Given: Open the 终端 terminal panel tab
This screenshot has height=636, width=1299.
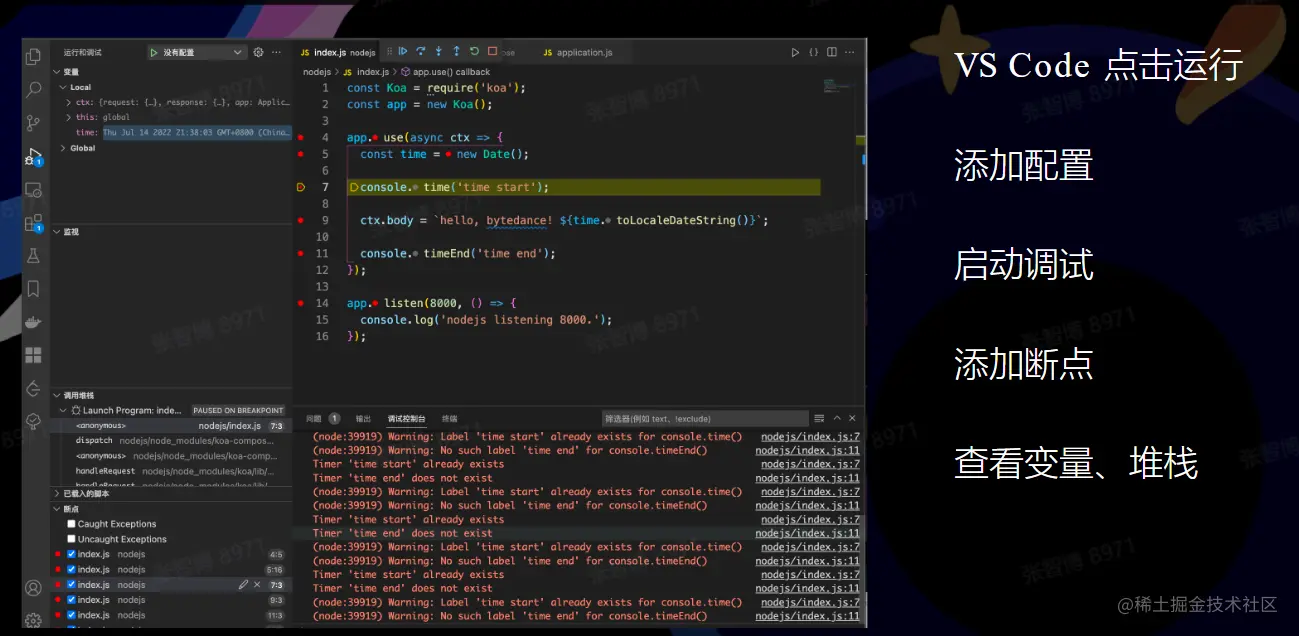Looking at the screenshot, I should (x=450, y=419).
